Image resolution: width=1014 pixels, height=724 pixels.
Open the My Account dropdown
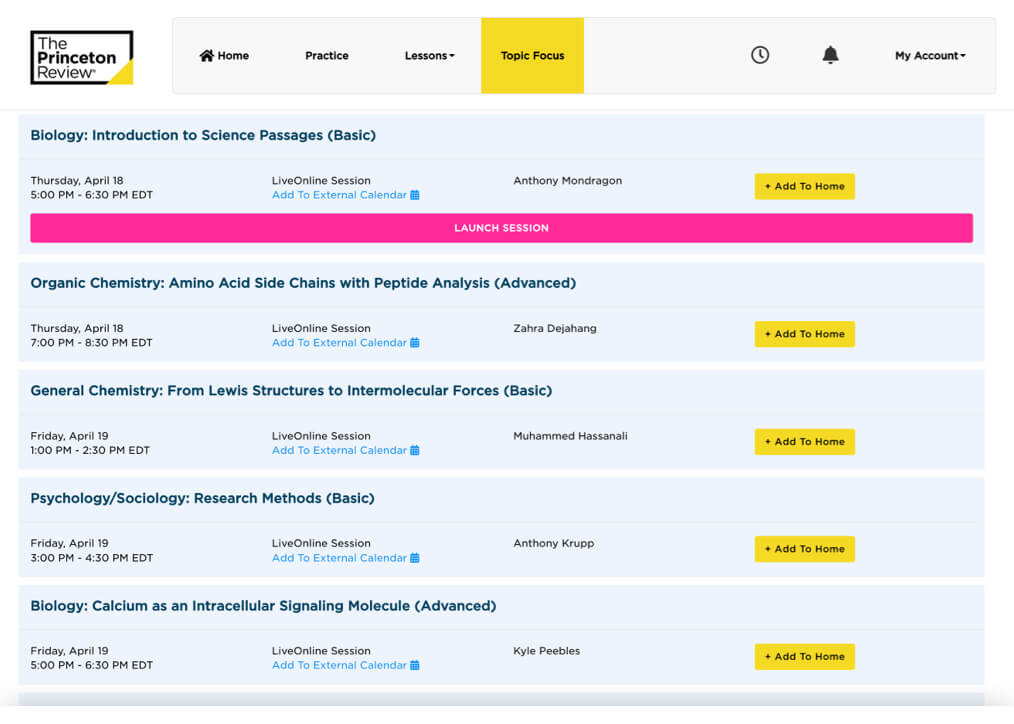[x=930, y=56]
